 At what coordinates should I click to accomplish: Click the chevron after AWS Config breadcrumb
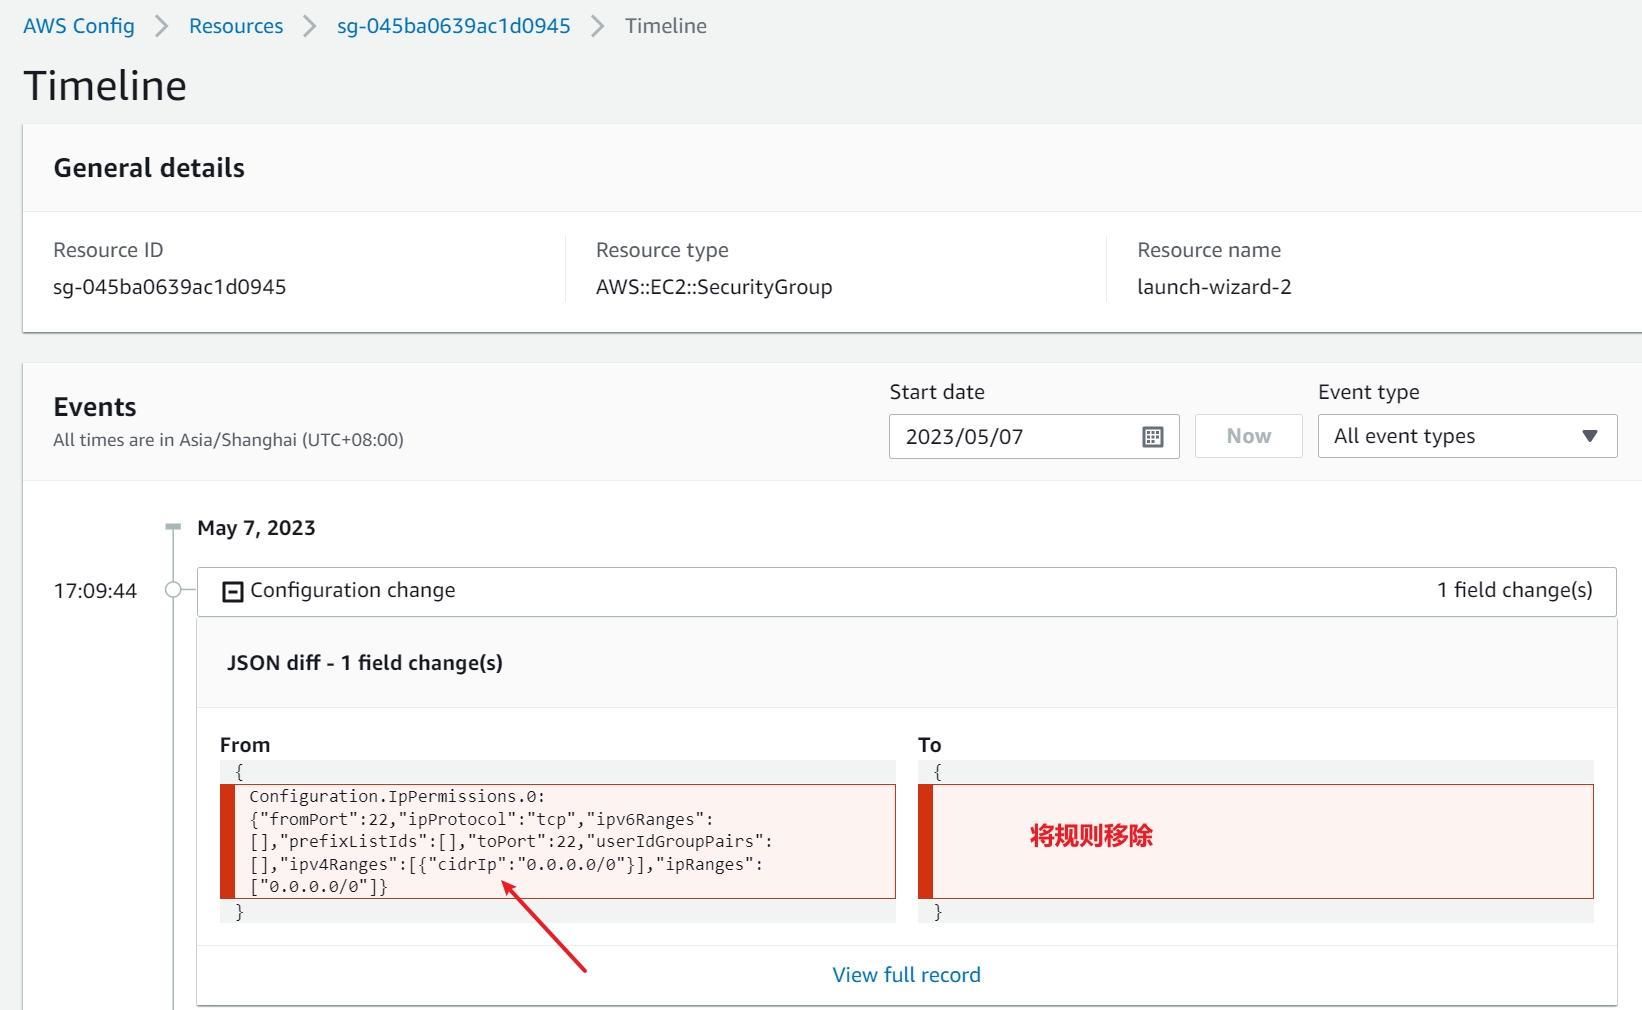161,26
